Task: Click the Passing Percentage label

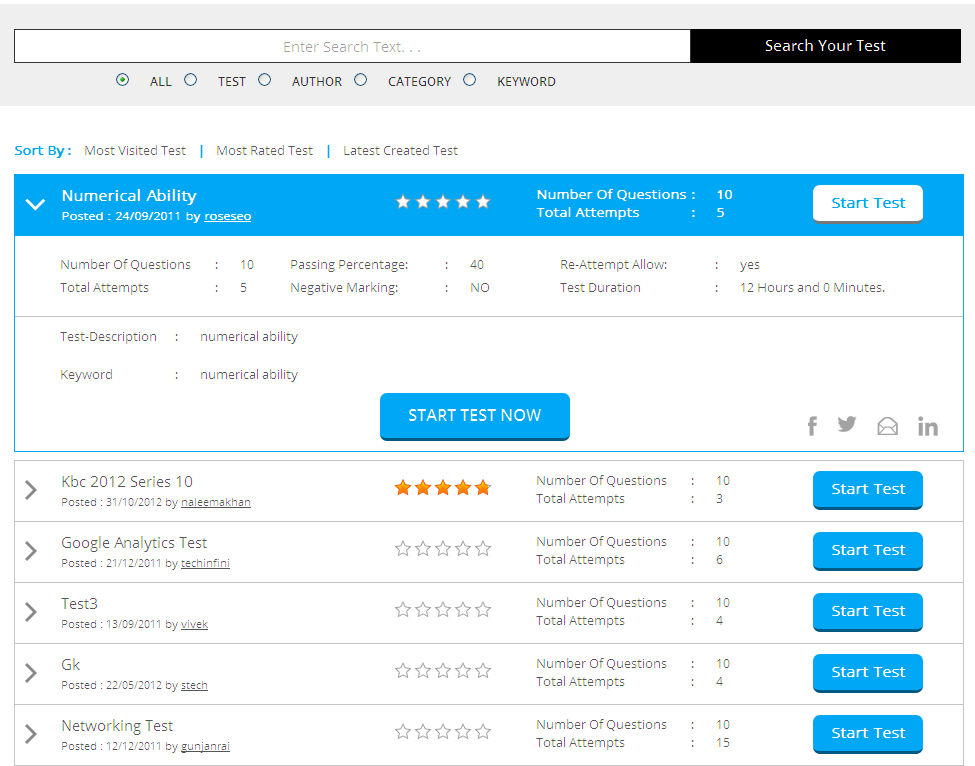Action: click(x=349, y=265)
